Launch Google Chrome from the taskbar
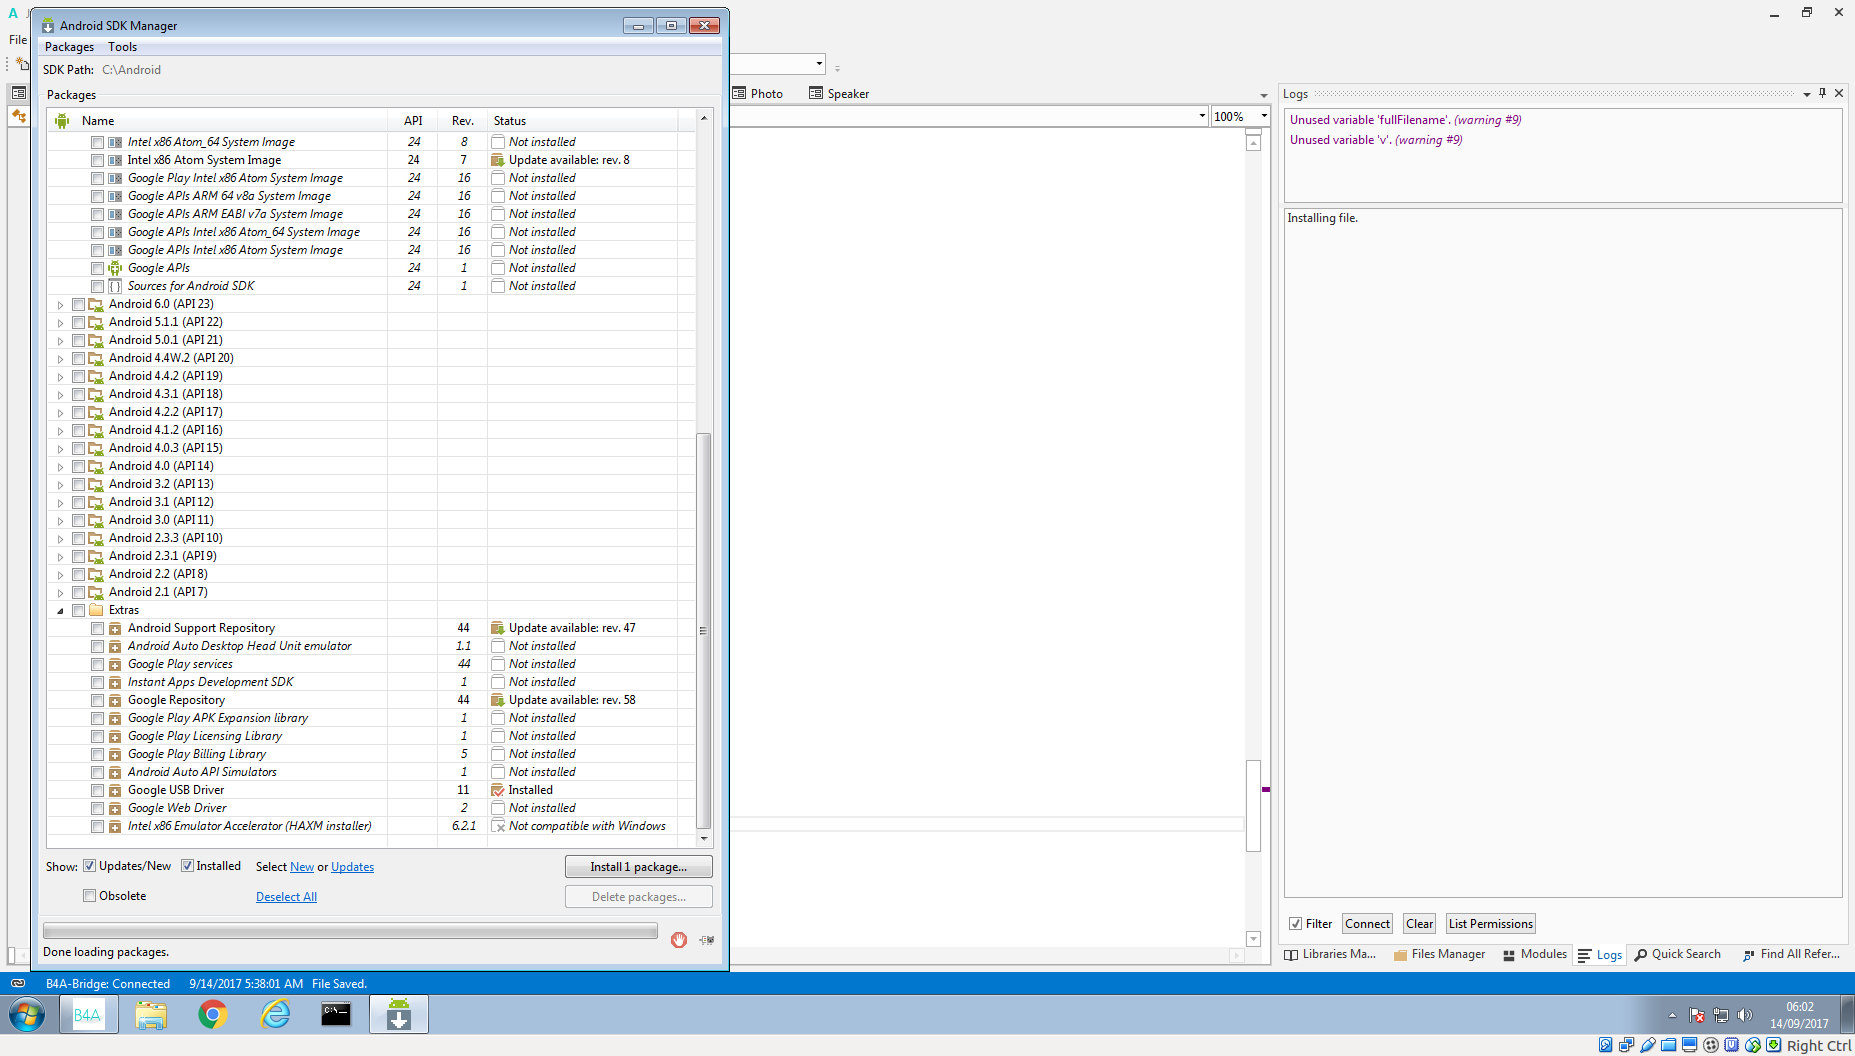This screenshot has width=1855, height=1056. tap(212, 1015)
